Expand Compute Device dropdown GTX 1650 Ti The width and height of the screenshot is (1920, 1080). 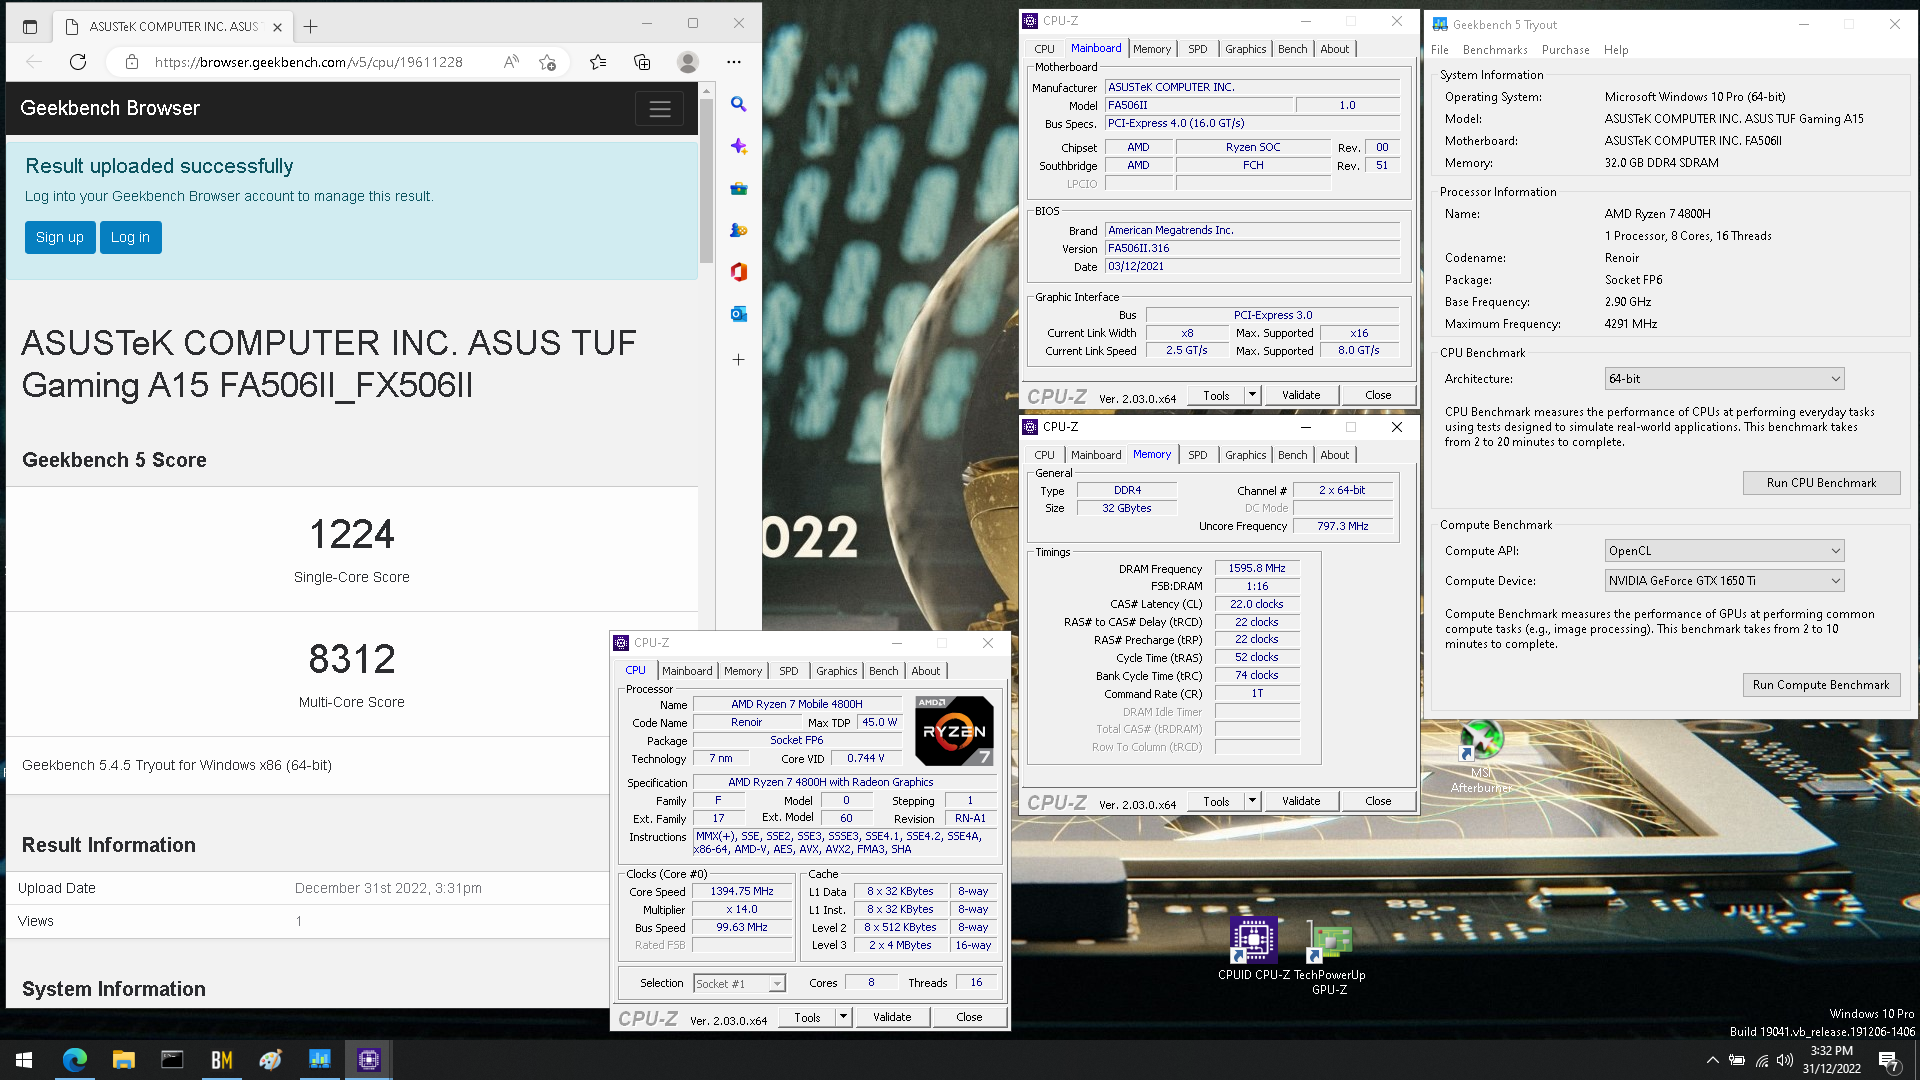1724,581
